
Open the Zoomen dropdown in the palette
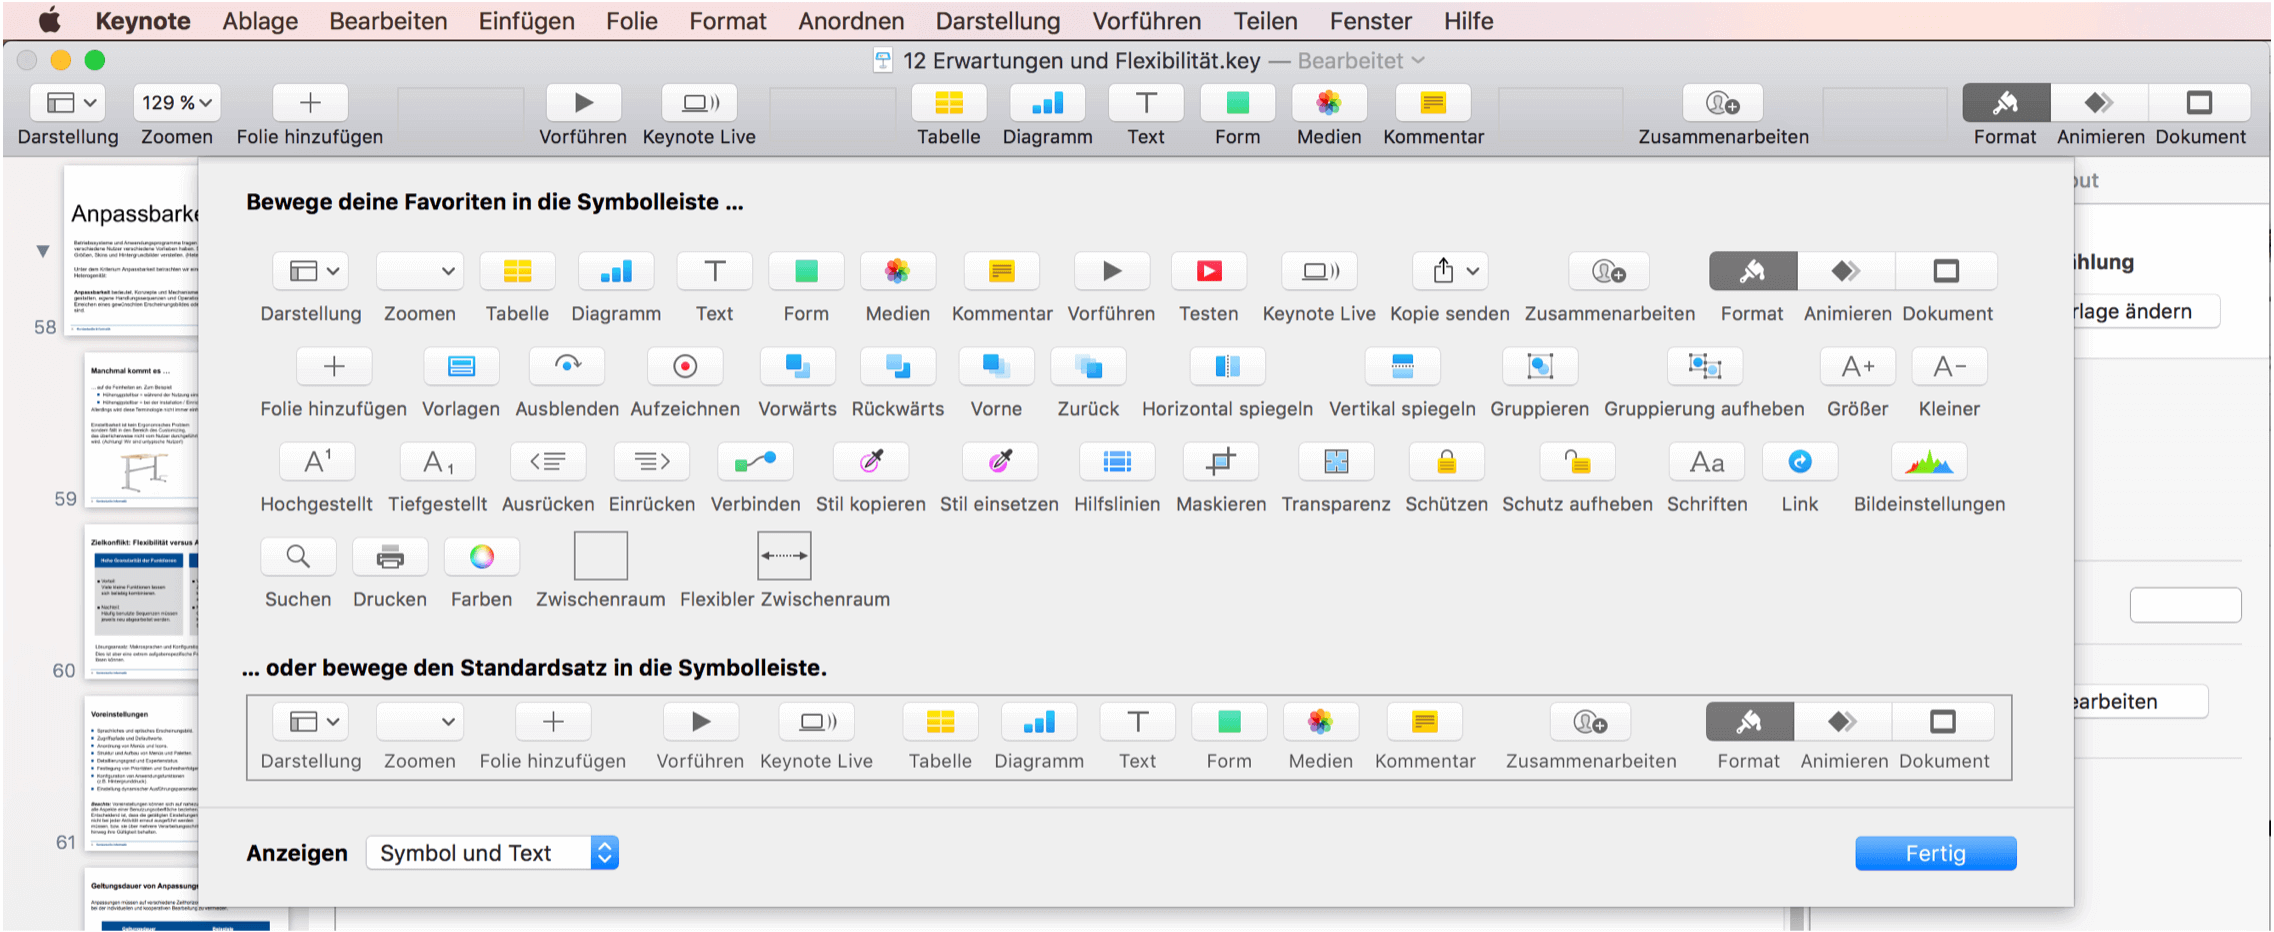(419, 270)
